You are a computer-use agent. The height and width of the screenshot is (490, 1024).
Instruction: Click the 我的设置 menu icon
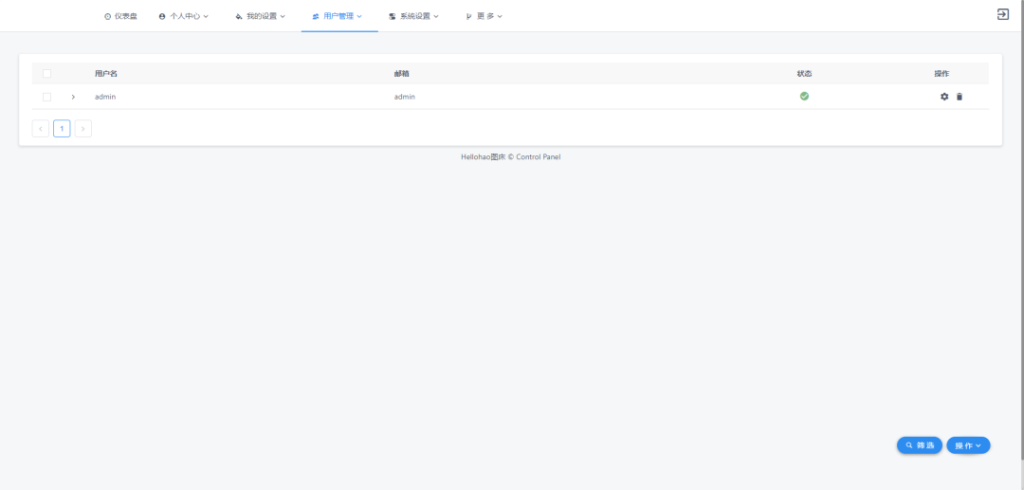(239, 17)
